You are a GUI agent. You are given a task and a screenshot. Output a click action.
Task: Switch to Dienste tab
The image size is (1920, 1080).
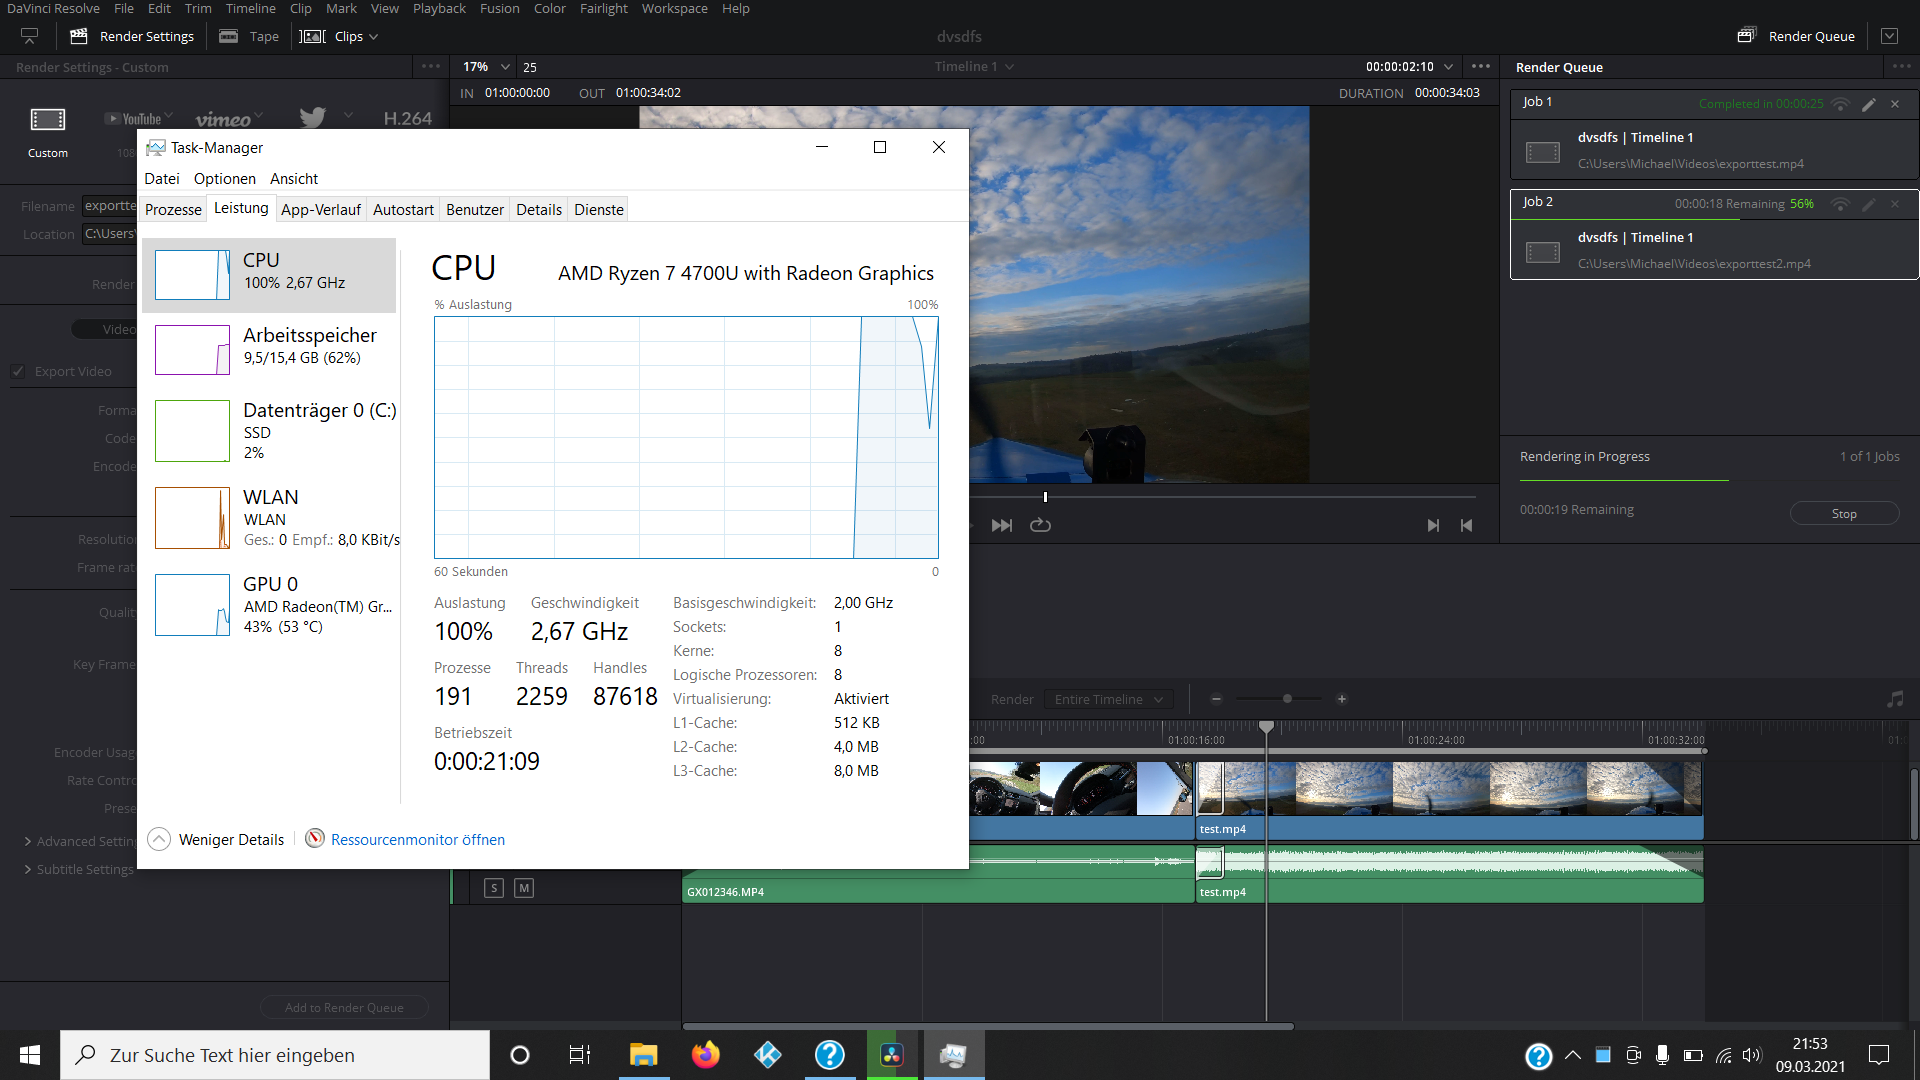point(599,209)
